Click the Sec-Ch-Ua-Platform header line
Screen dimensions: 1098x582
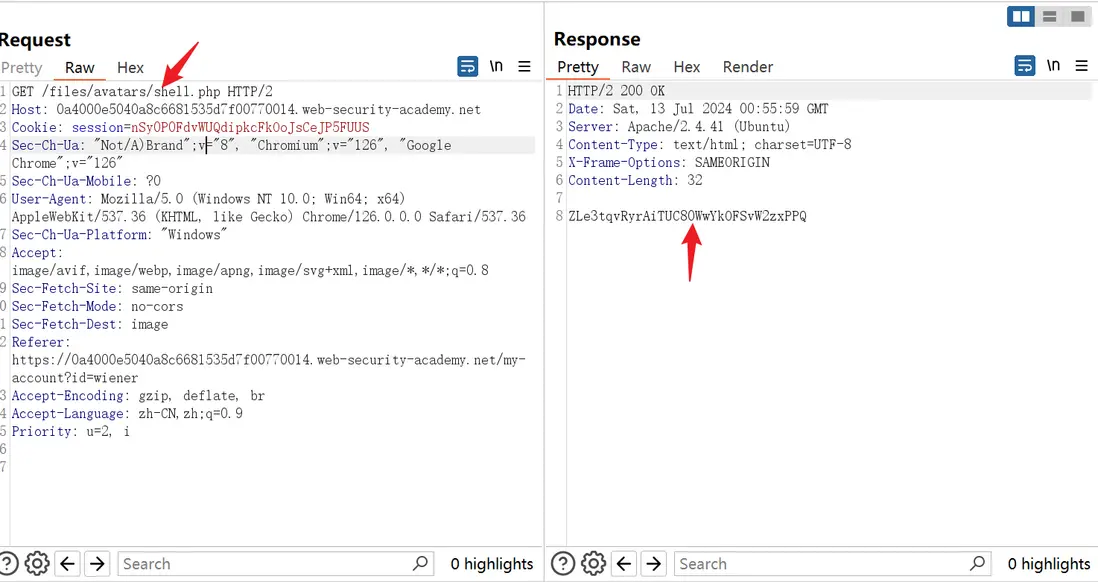[120, 235]
